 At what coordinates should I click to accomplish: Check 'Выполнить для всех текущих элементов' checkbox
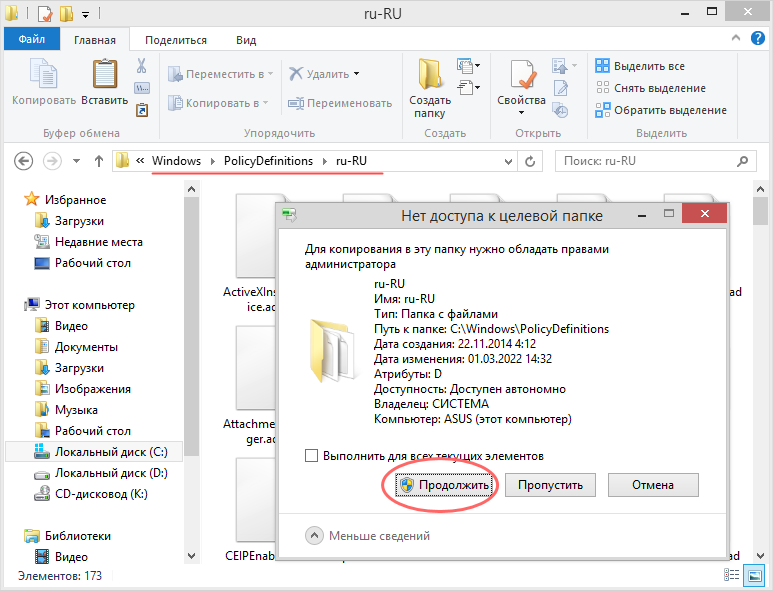(311, 455)
